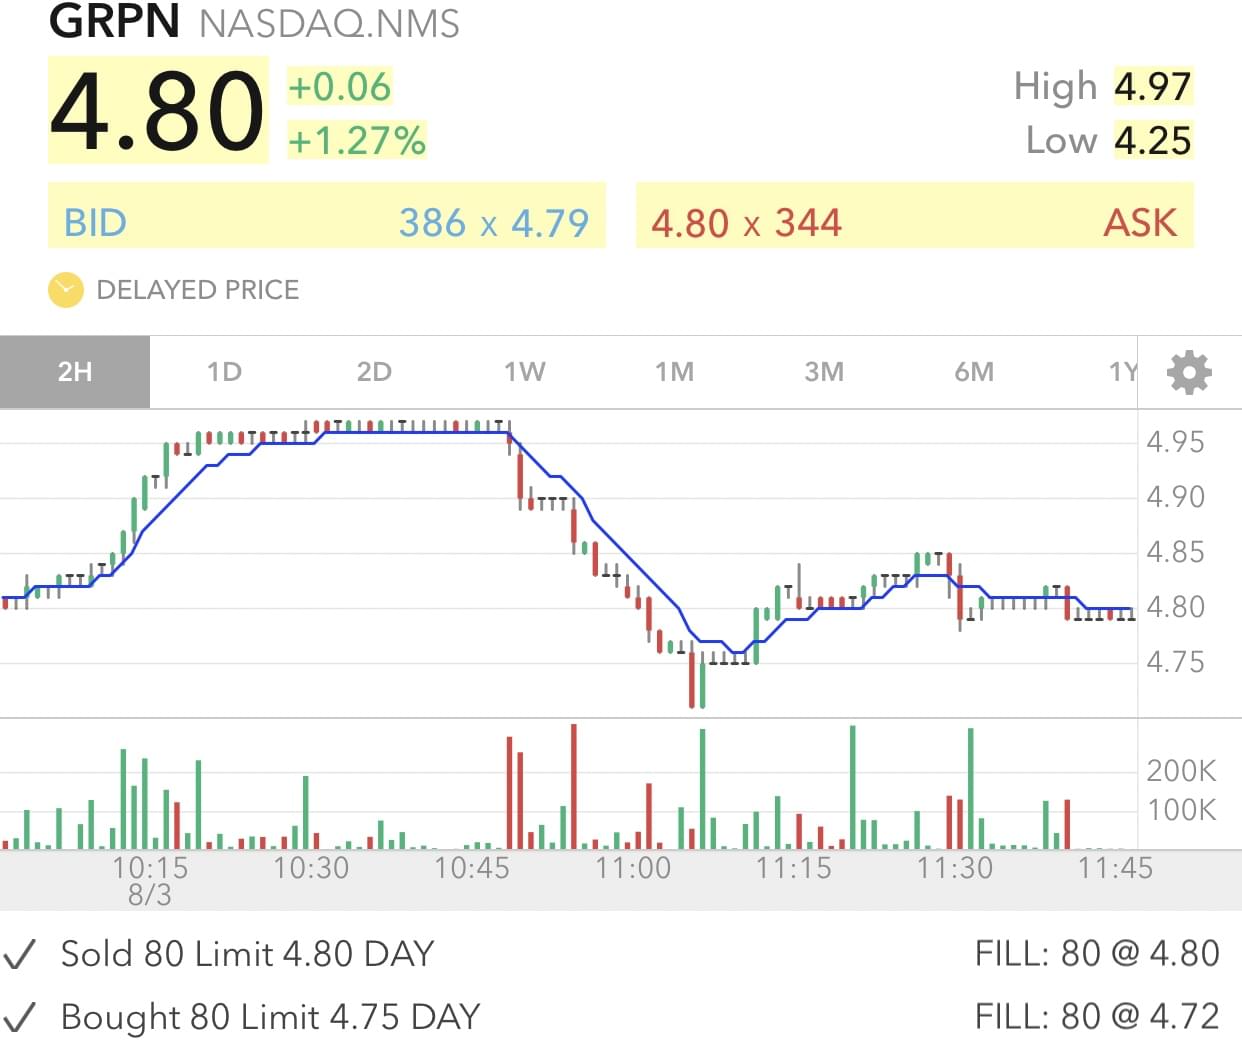The width and height of the screenshot is (1242, 1056).
Task: Open chart settings gear icon
Action: click(x=1189, y=372)
